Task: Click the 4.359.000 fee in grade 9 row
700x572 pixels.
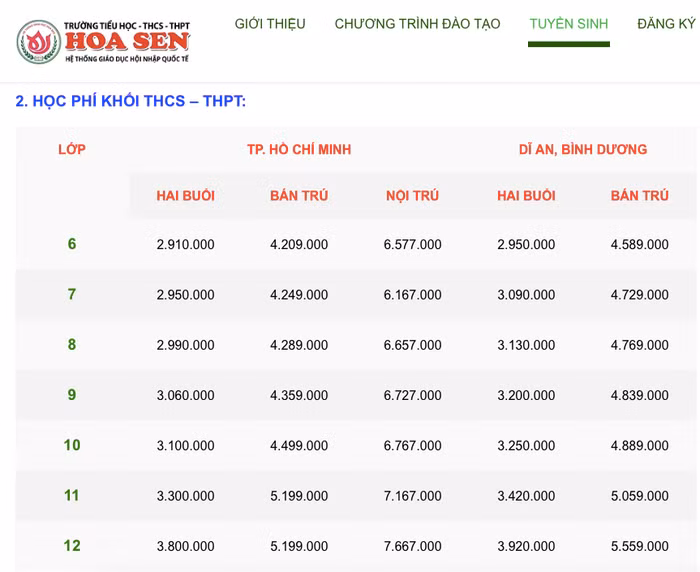Action: [x=299, y=395]
